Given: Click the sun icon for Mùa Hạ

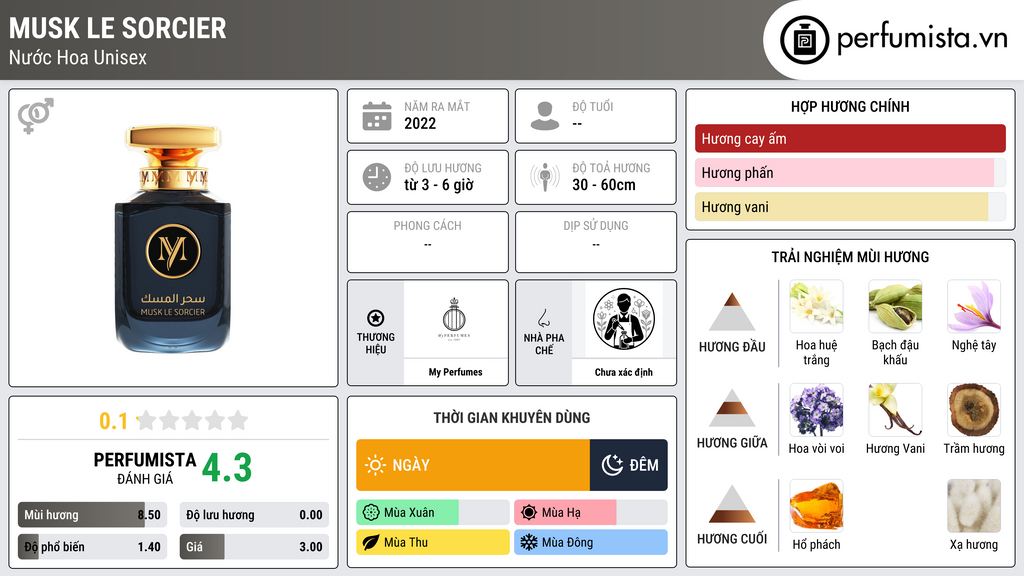Looking at the screenshot, I should (x=529, y=513).
